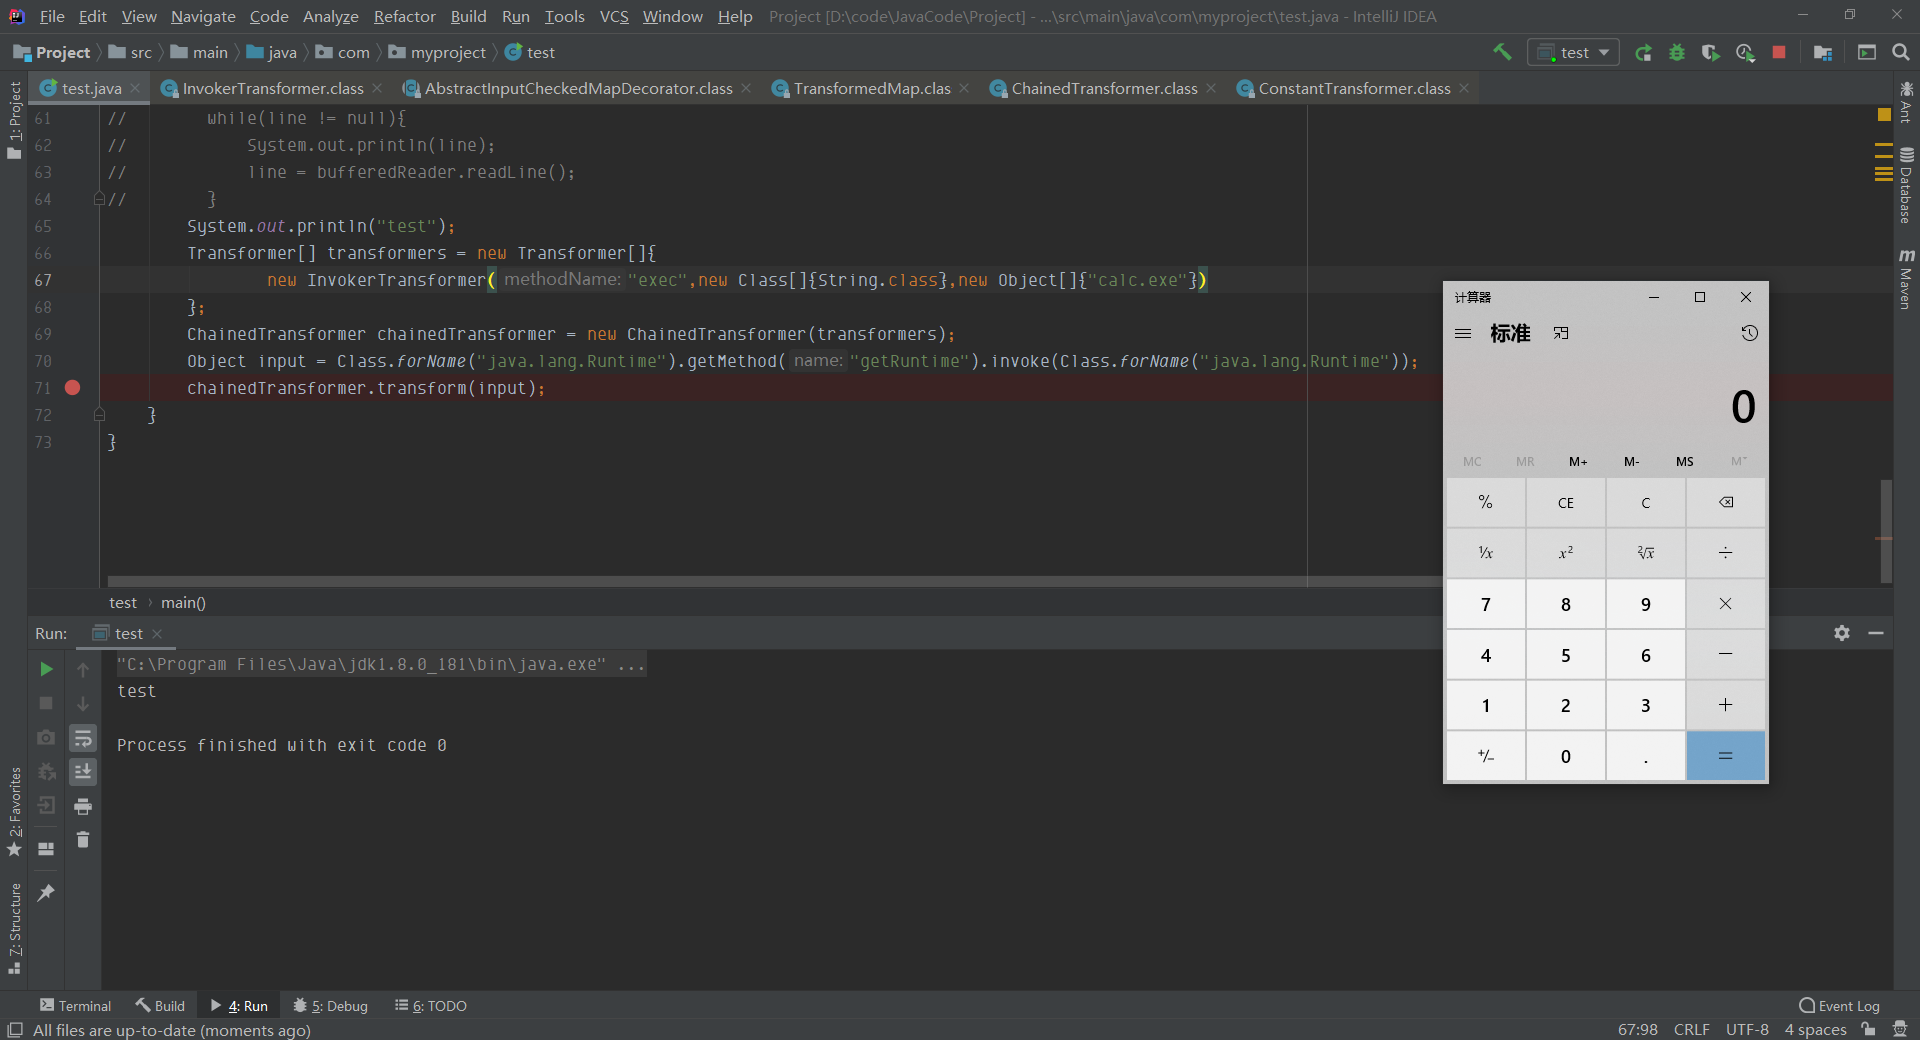Click the Debug bug icon in toolbar
This screenshot has width=1920, height=1040.
point(1677,53)
